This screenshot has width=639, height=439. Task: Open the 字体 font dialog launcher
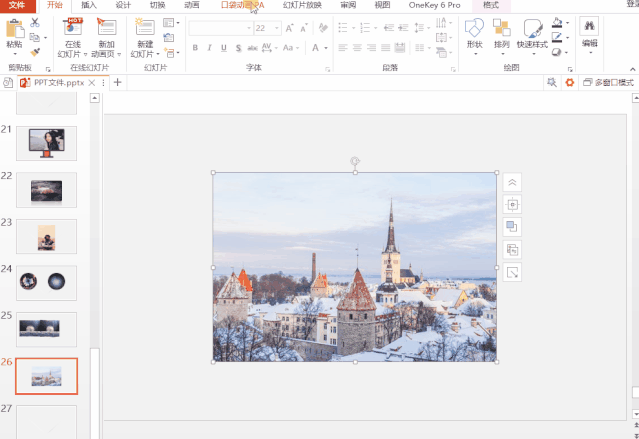pos(327,70)
